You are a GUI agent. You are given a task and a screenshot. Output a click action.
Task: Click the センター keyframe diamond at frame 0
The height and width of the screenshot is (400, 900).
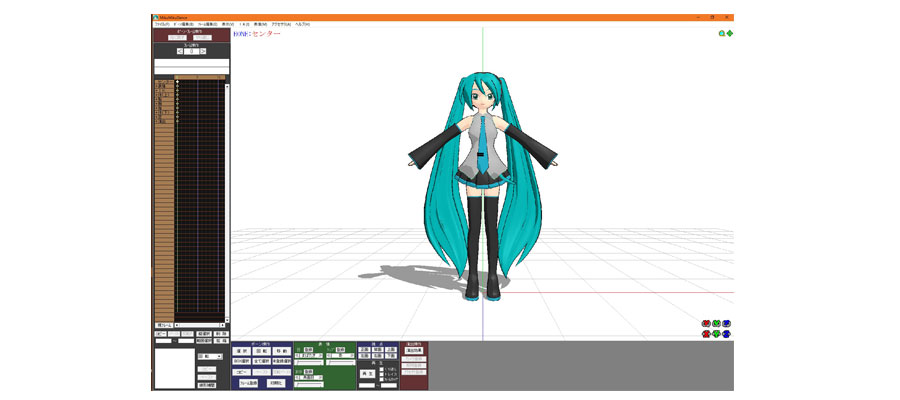177,81
